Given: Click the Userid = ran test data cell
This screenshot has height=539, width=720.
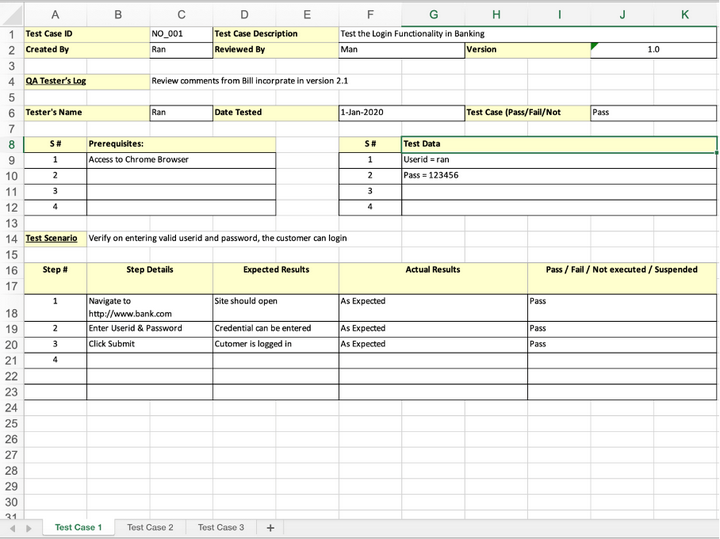Looking at the screenshot, I should [x=559, y=160].
